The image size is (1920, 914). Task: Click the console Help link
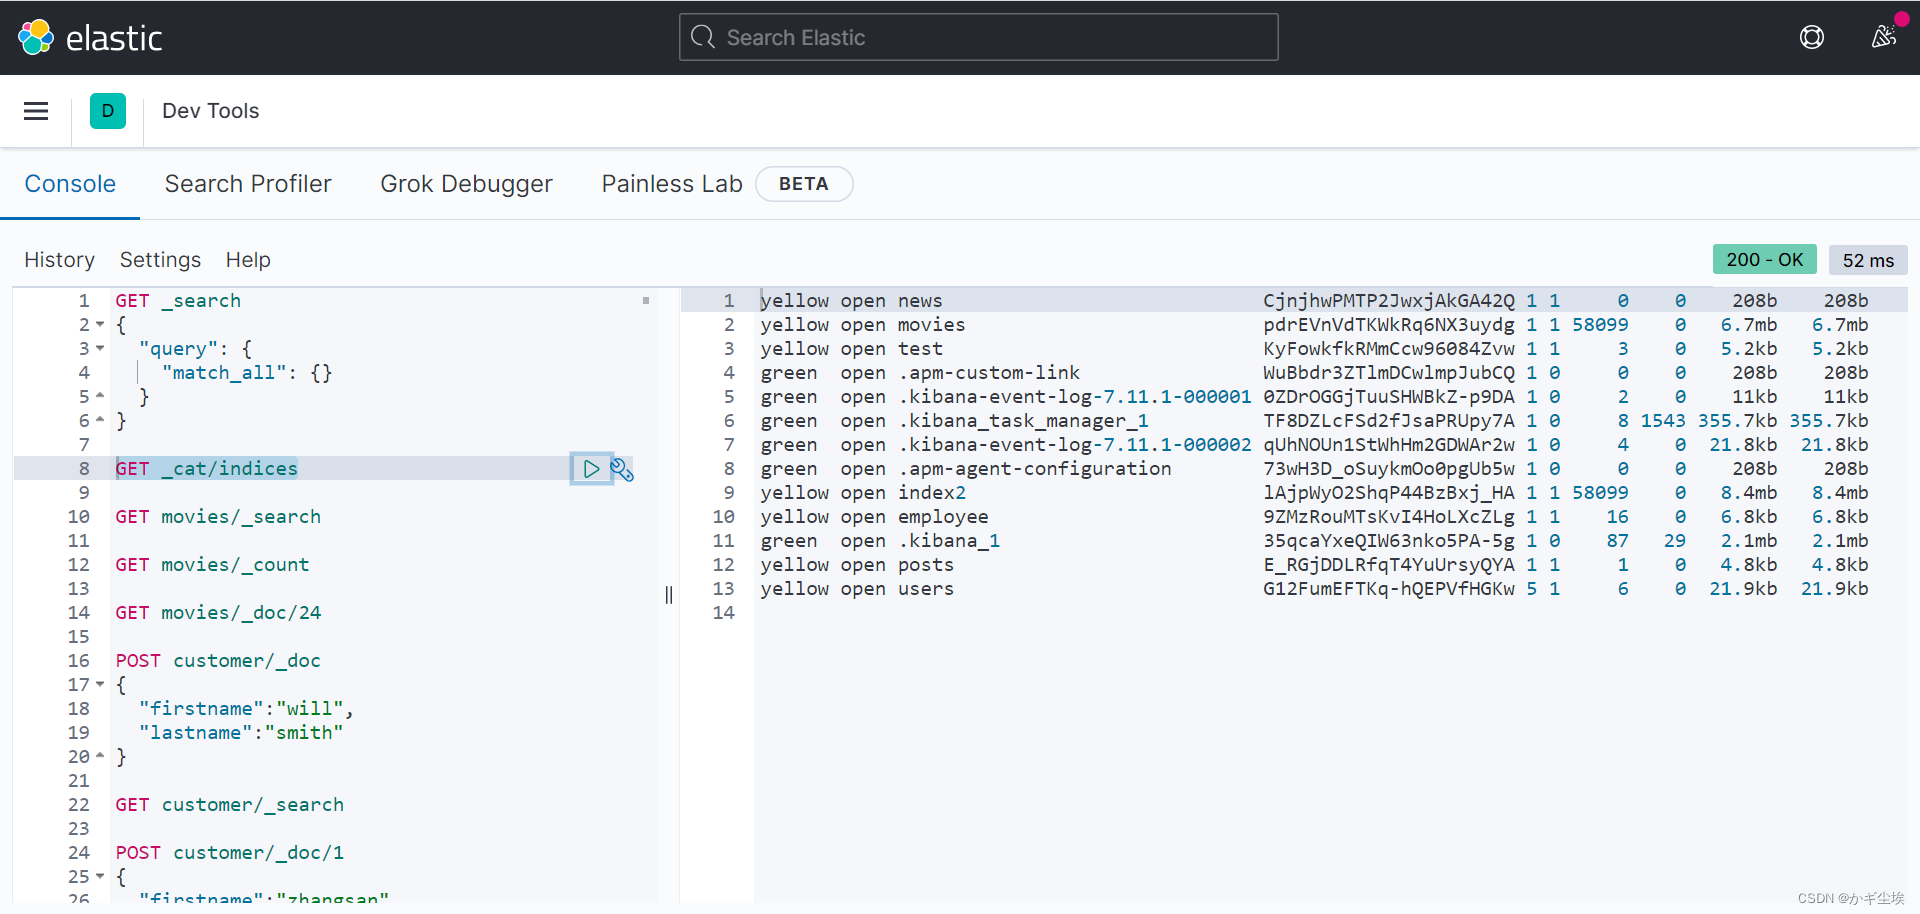248,260
